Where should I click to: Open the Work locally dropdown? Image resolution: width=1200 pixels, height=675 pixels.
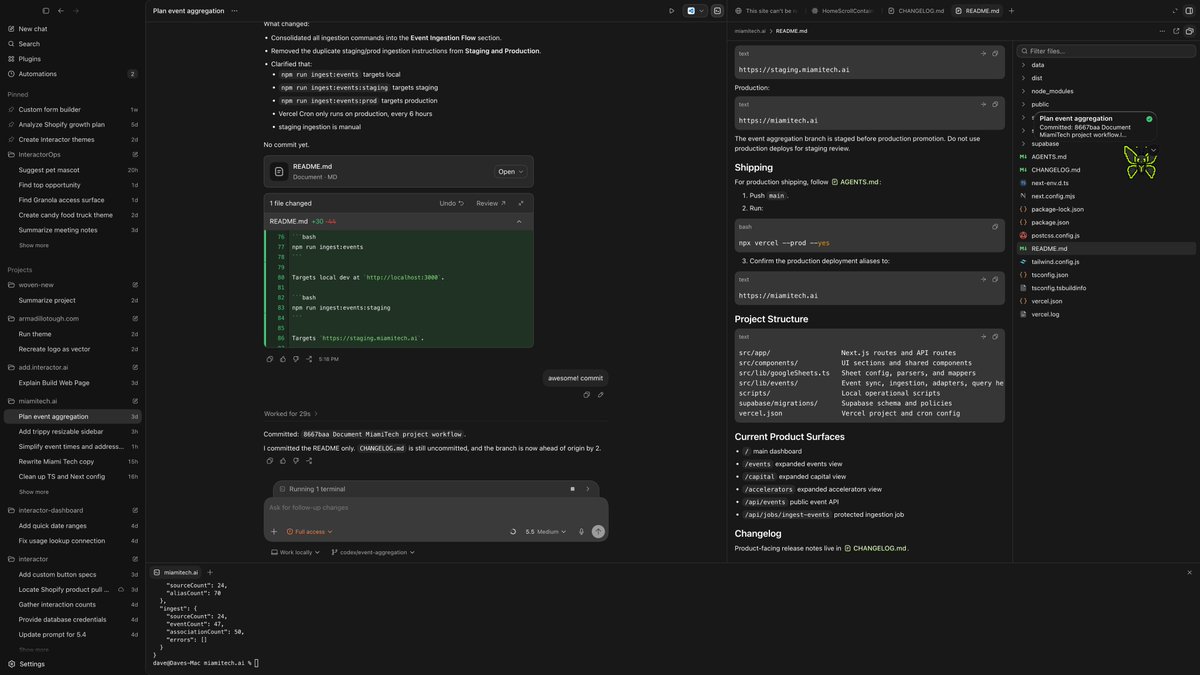tap(295, 552)
